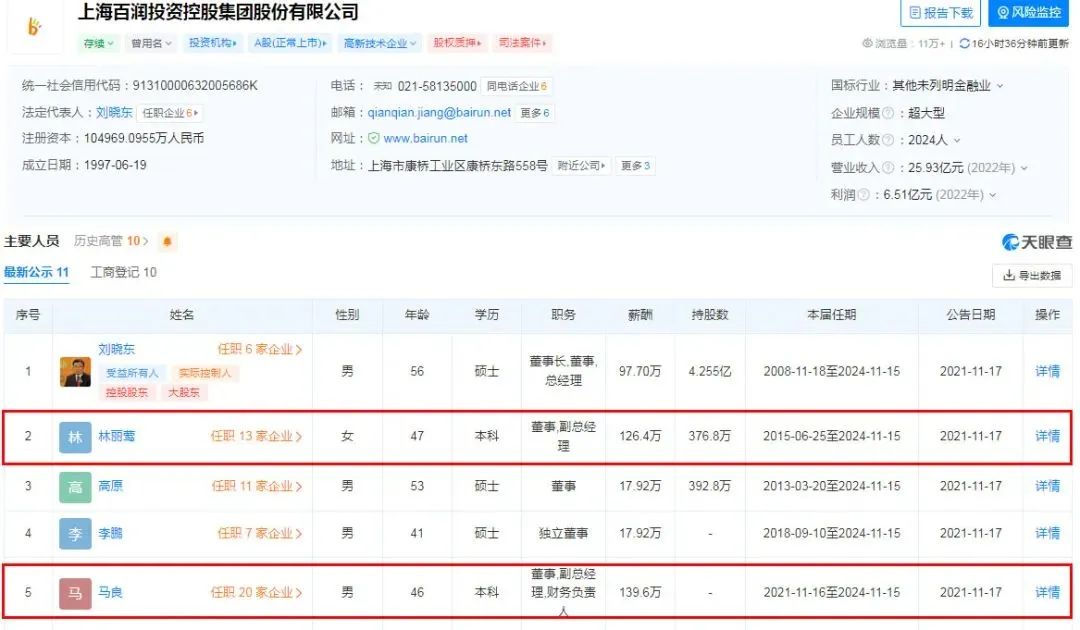Viewport: 1080px width, 630px height.
Task: Open 详情 for 李鹏 row
Action: (x=1047, y=533)
